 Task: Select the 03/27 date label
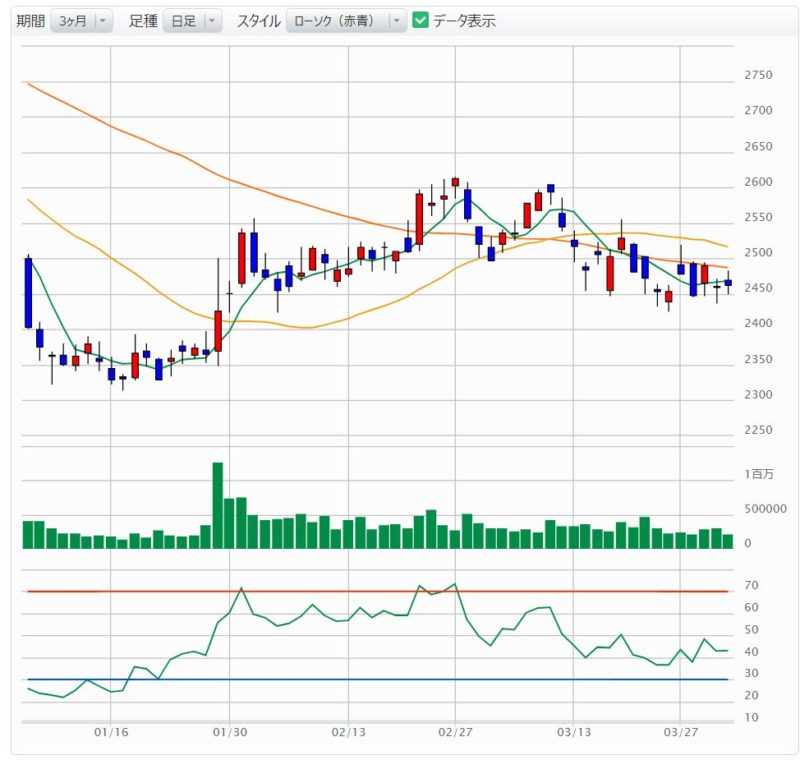[681, 732]
